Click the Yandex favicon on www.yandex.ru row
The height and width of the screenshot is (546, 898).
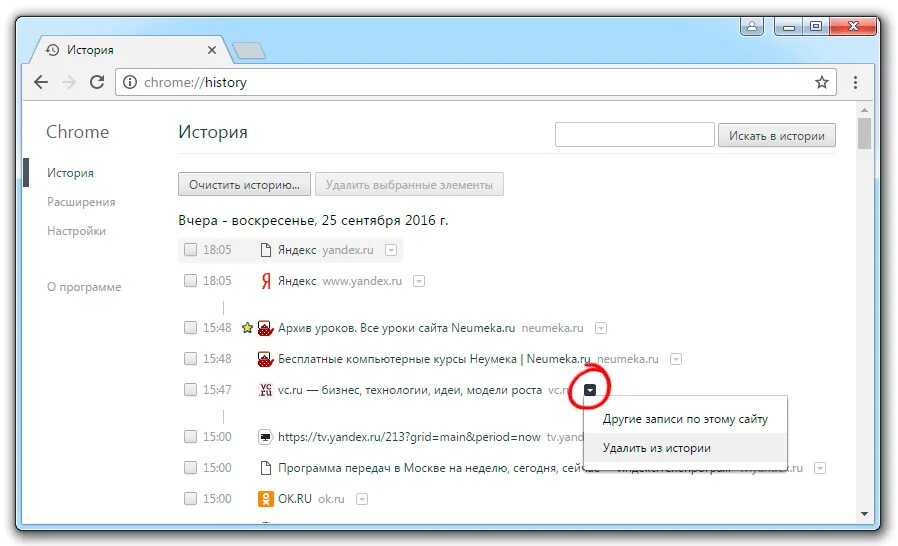[x=266, y=281]
